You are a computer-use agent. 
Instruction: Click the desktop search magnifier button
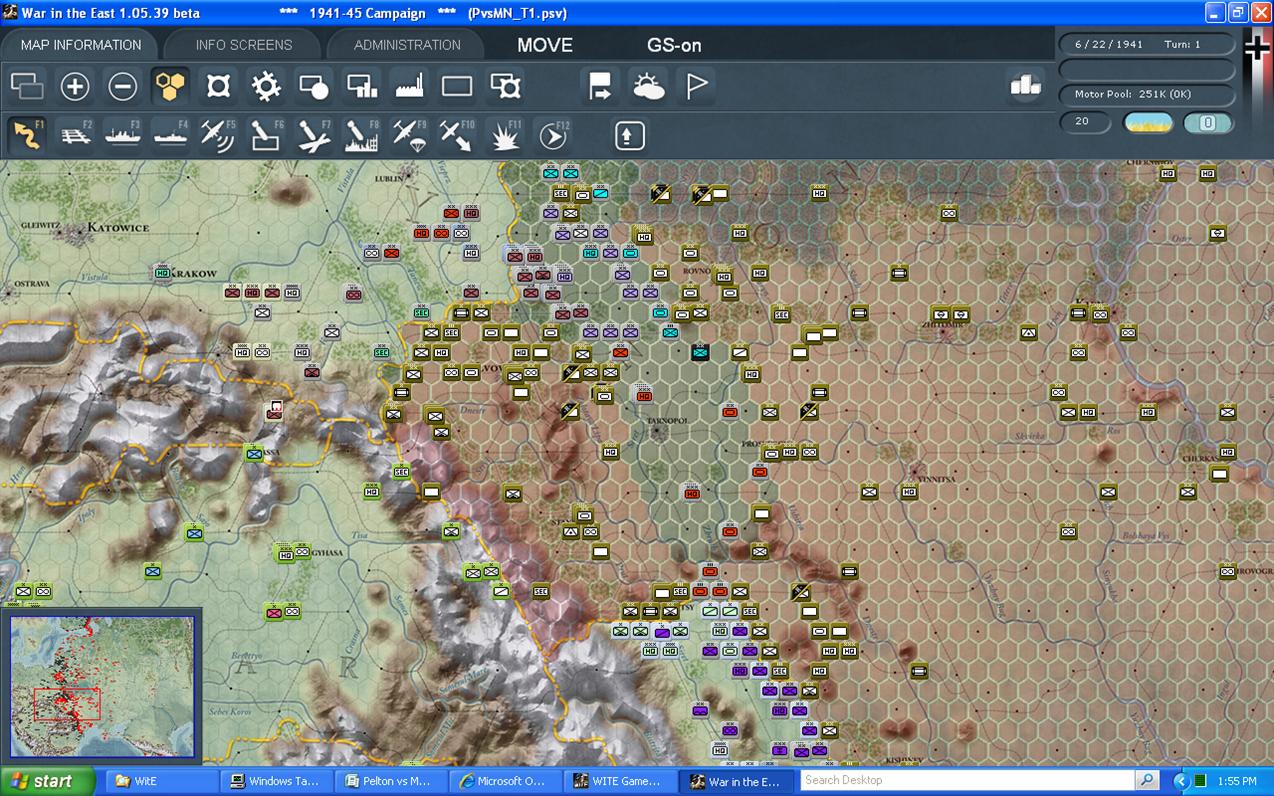[1147, 780]
